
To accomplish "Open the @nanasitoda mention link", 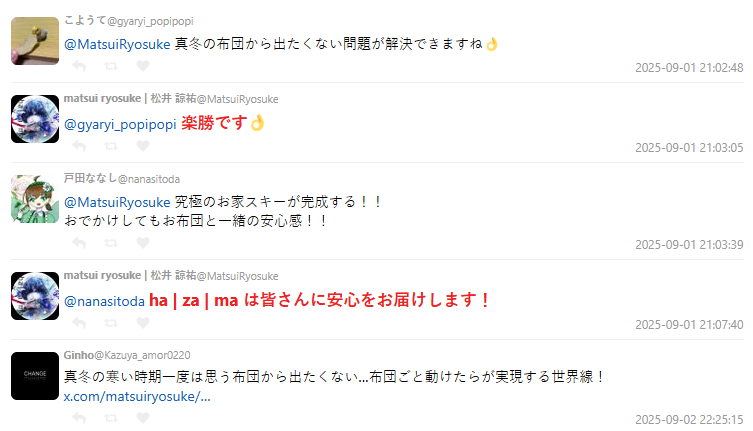I will pyautogui.click(x=104, y=301).
